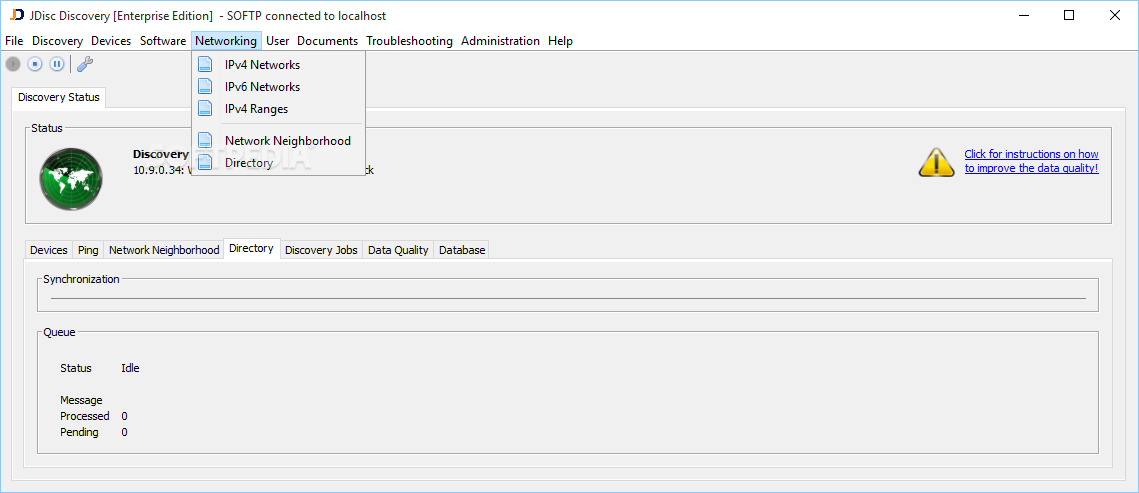This screenshot has height=493, width=1139.
Task: Close the JDisc Discovery window
Action: (x=1114, y=15)
